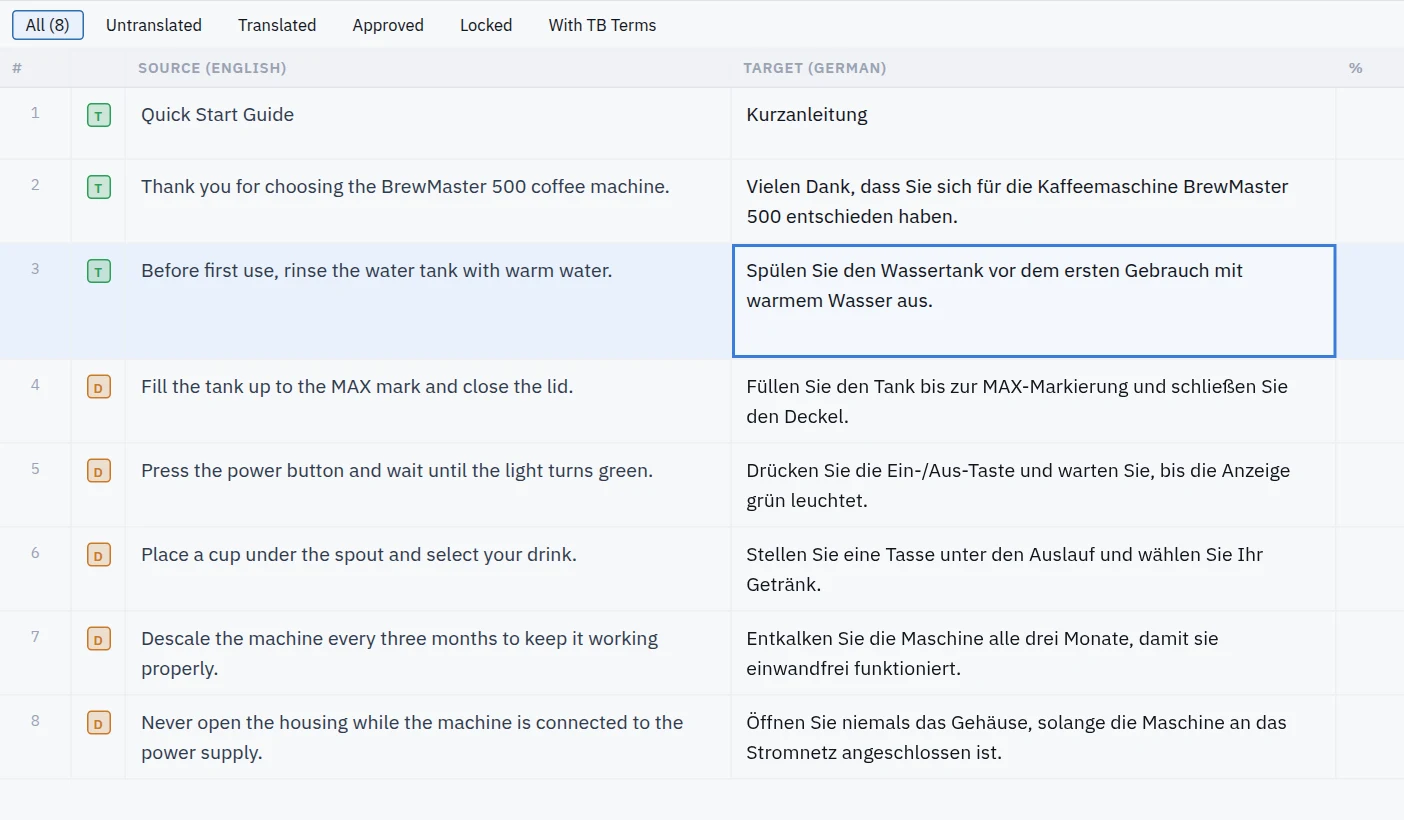1404x820 pixels.
Task: Filter by Approved segments
Action: (388, 25)
